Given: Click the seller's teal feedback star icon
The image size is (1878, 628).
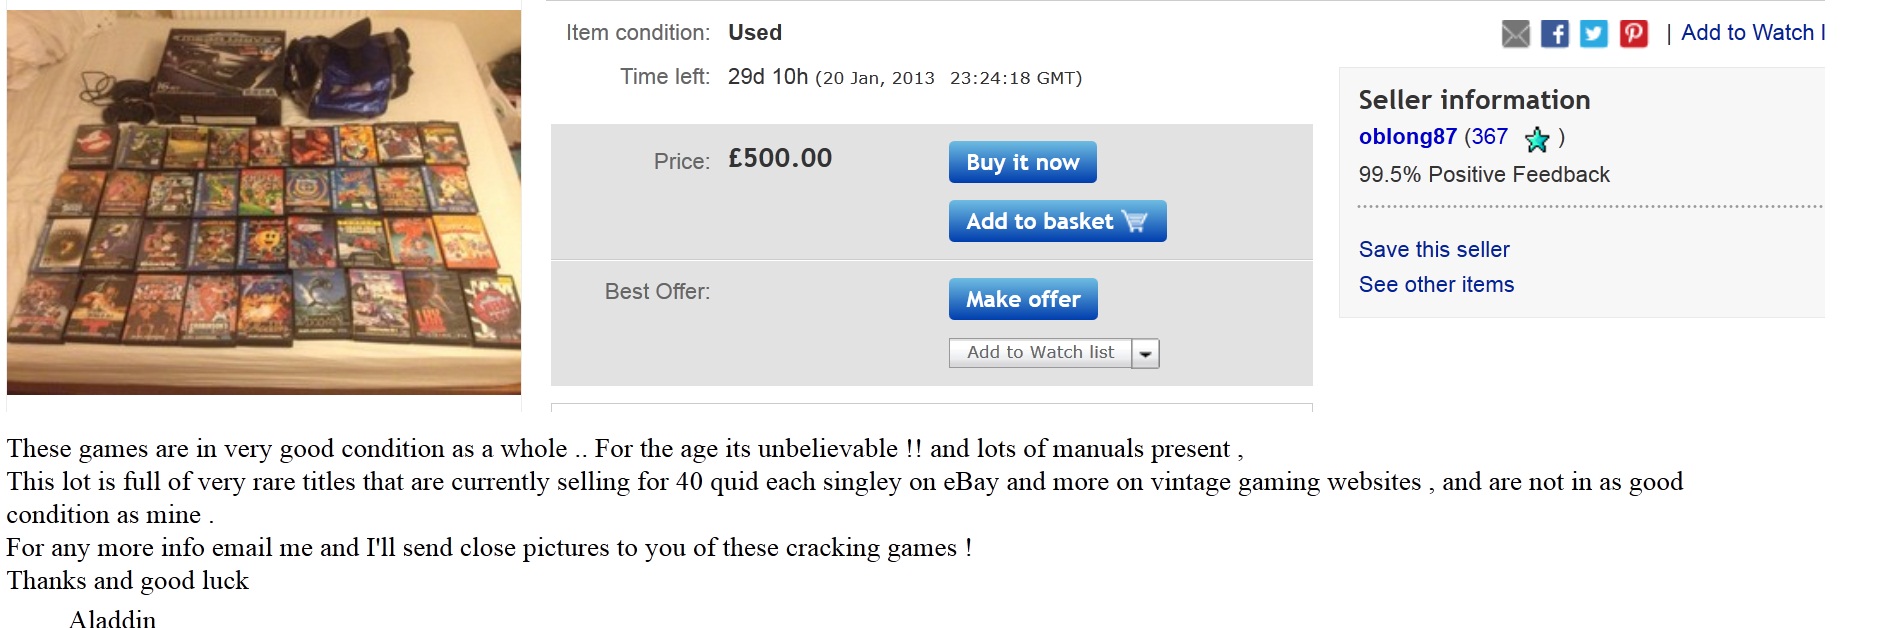Looking at the screenshot, I should click(1537, 139).
